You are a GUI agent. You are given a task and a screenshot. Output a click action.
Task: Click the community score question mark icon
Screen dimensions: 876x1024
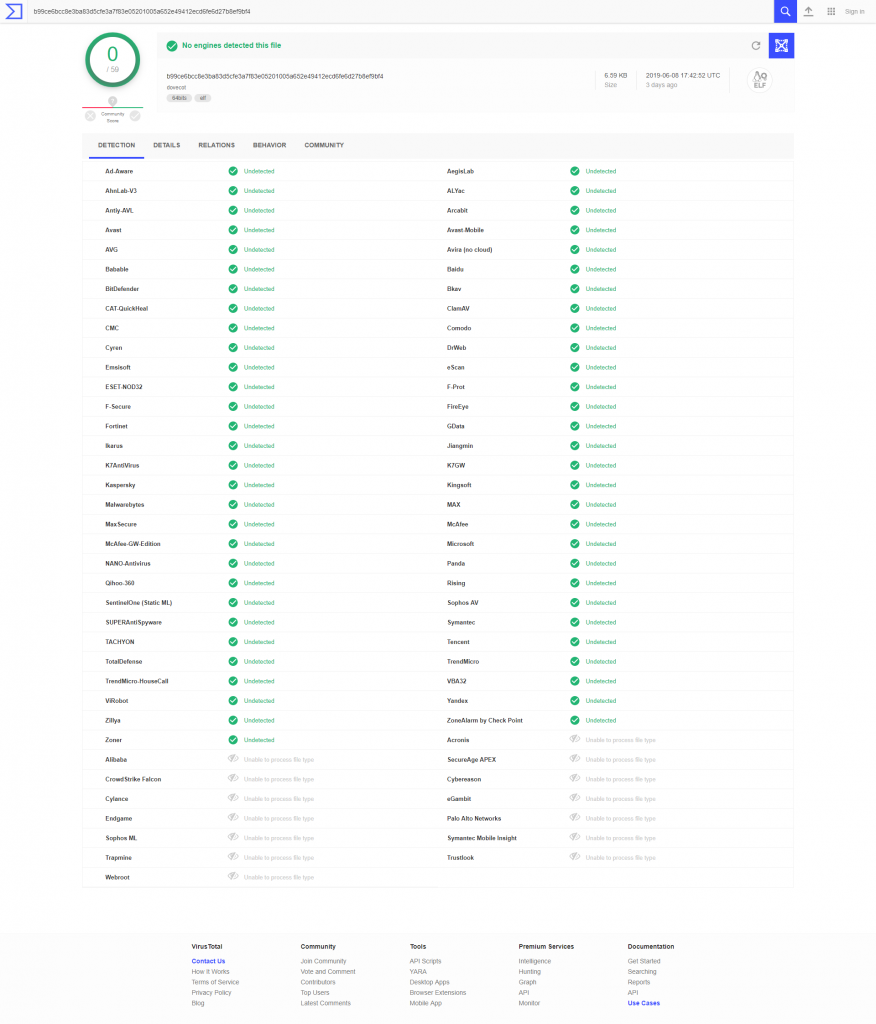(112, 101)
